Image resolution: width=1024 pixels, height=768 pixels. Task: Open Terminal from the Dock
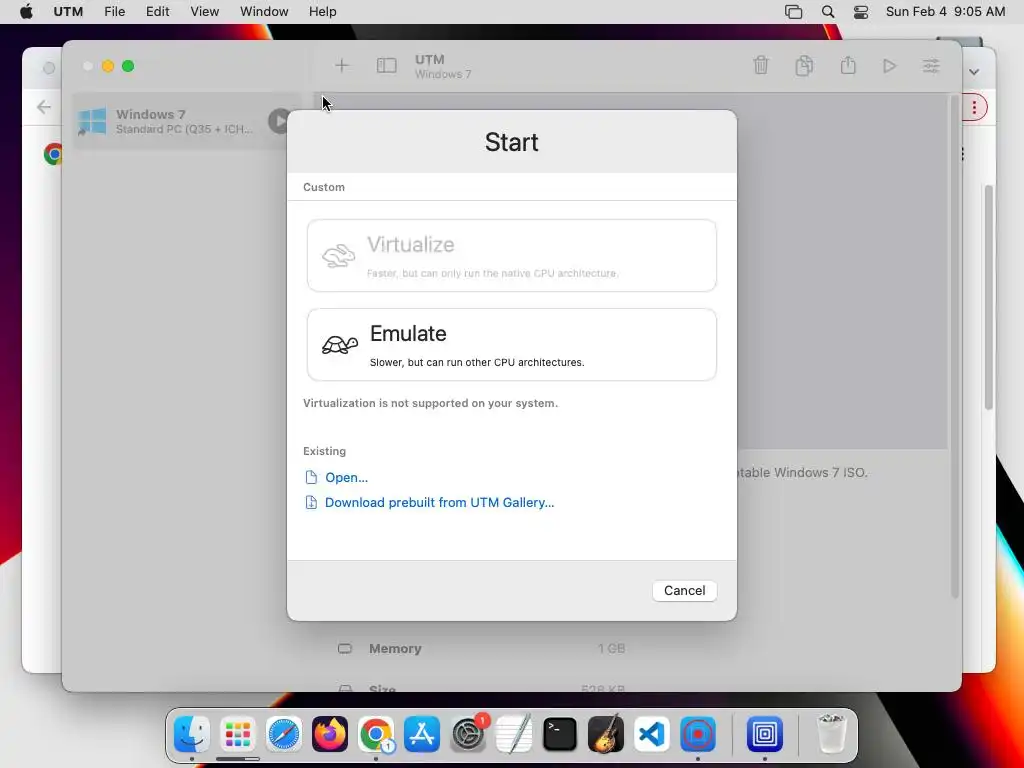tap(560, 734)
